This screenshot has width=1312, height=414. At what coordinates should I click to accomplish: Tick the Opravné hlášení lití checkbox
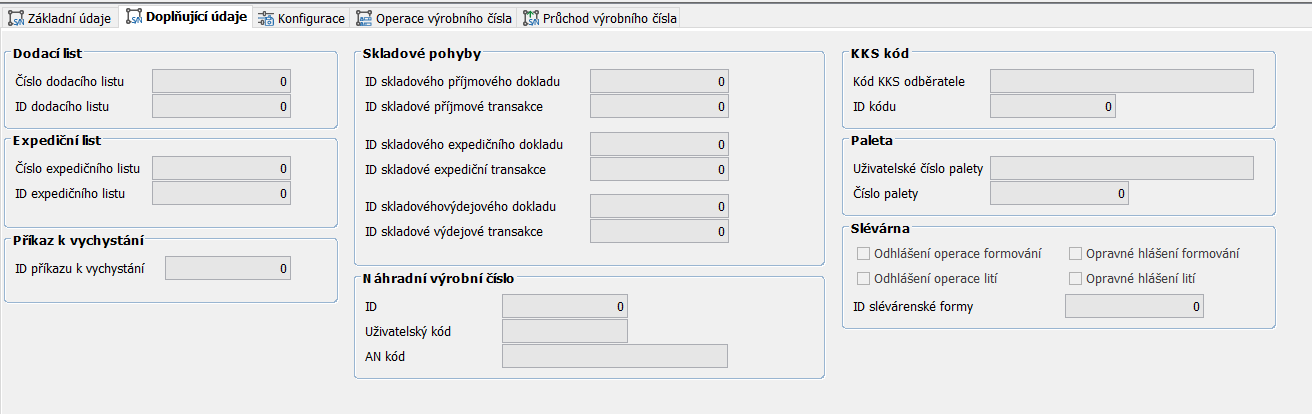tap(1076, 278)
